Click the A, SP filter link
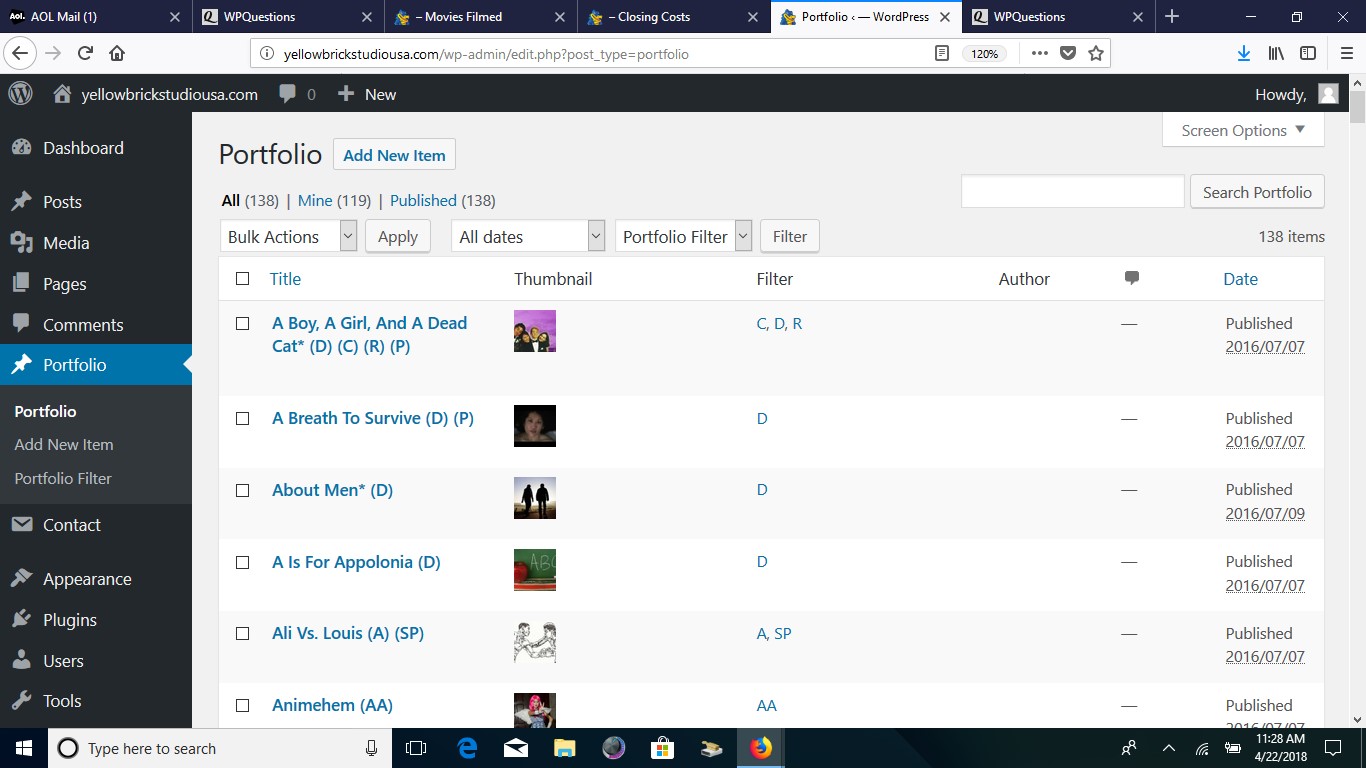The width and height of the screenshot is (1366, 768). click(773, 633)
